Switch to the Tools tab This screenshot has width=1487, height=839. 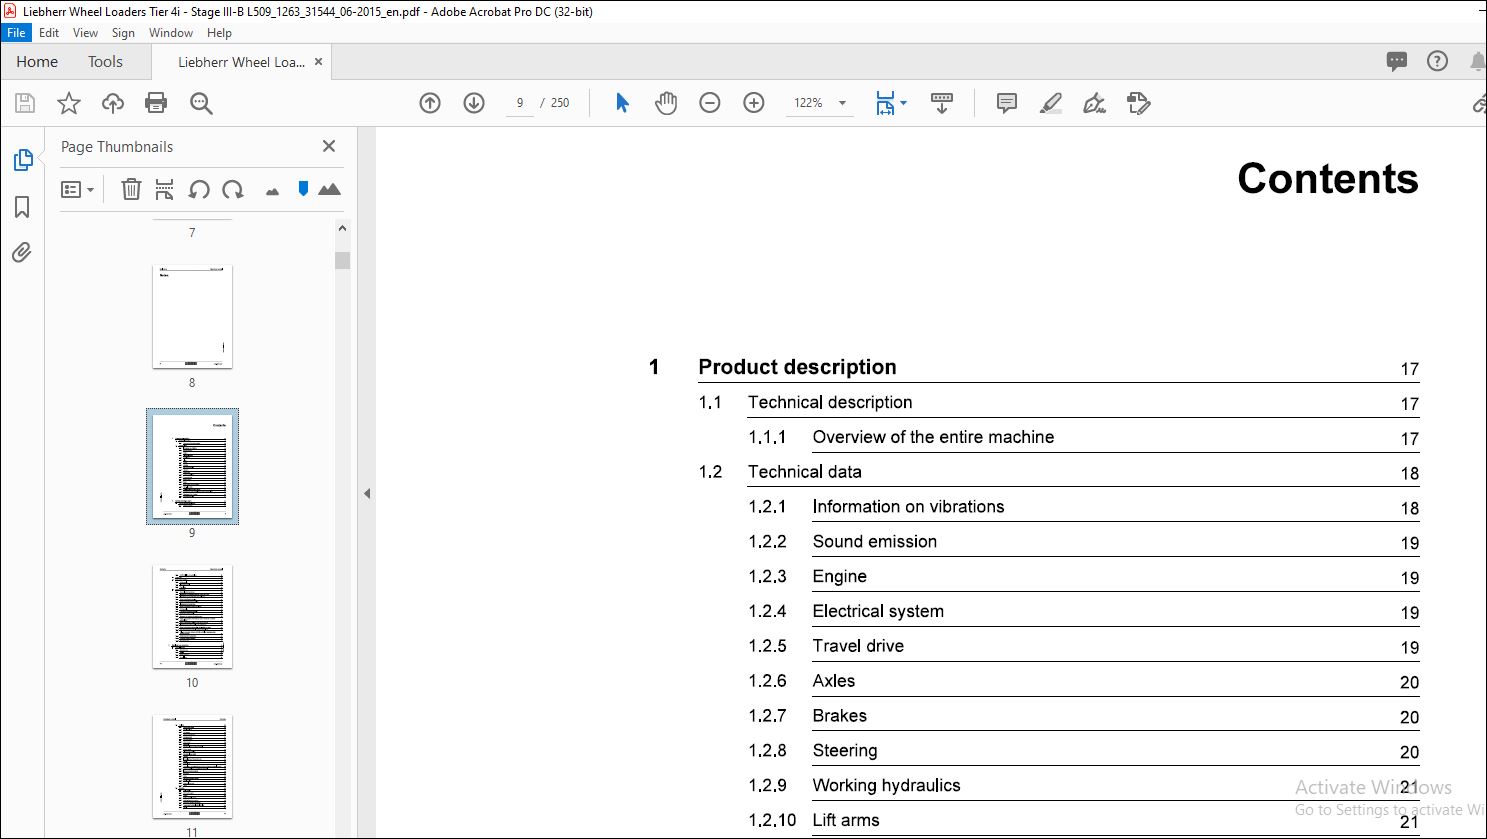click(105, 62)
